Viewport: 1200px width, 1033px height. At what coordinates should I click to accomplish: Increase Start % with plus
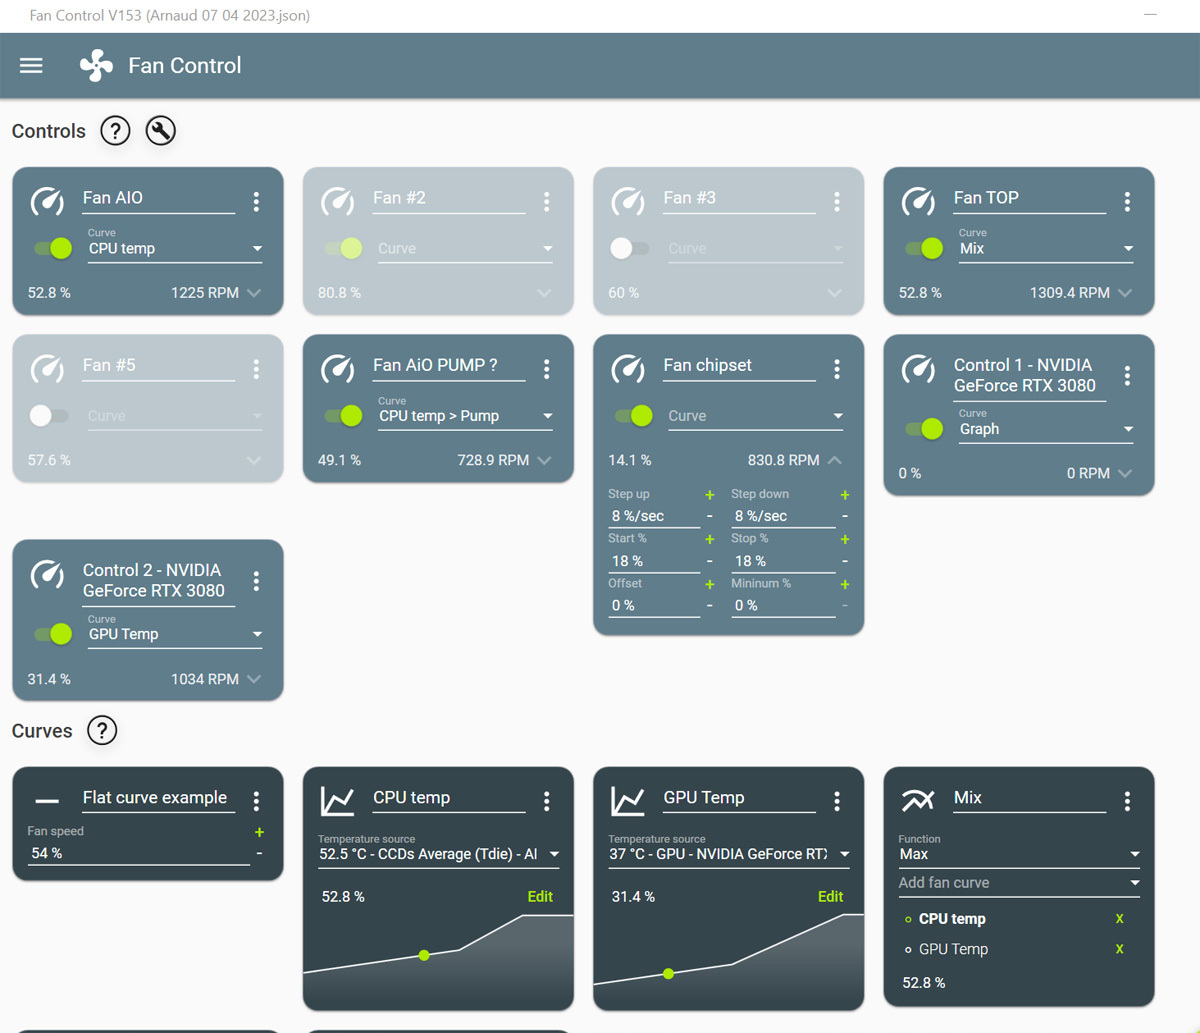[710, 540]
